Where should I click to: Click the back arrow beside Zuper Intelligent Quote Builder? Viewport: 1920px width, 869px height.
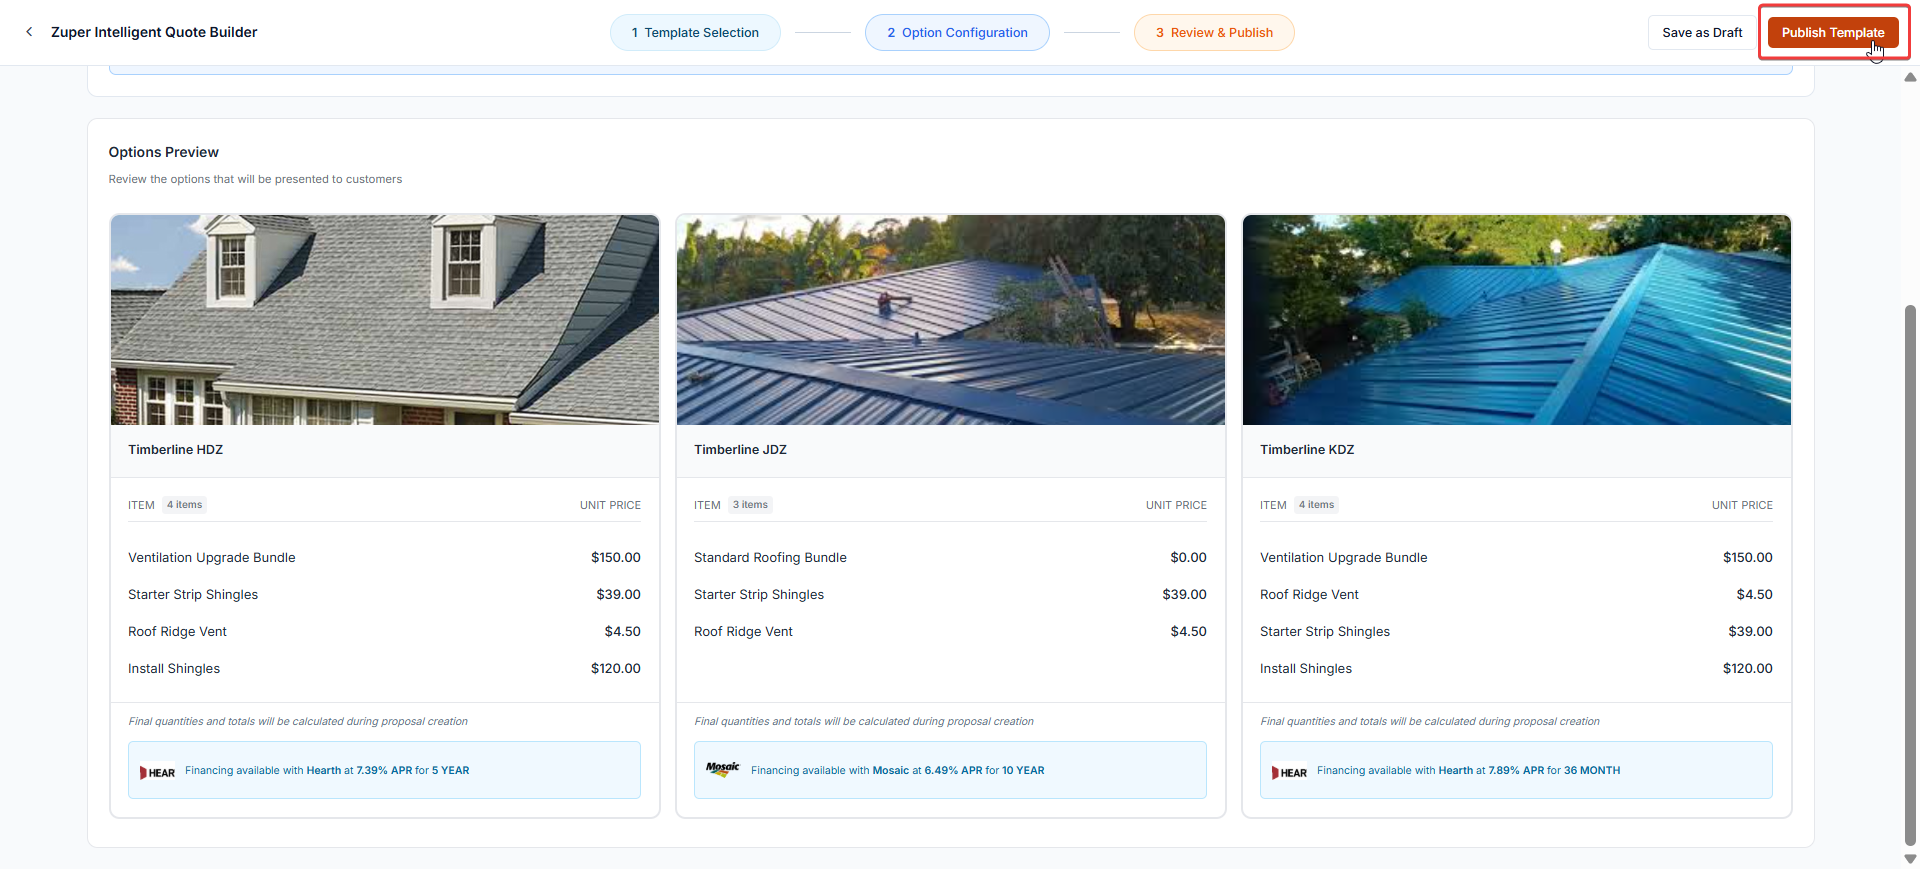tap(29, 32)
